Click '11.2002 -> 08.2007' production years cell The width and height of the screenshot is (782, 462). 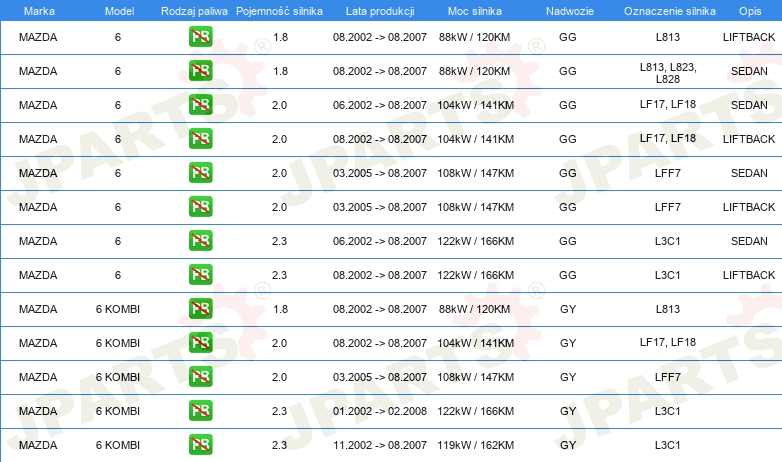click(380, 445)
